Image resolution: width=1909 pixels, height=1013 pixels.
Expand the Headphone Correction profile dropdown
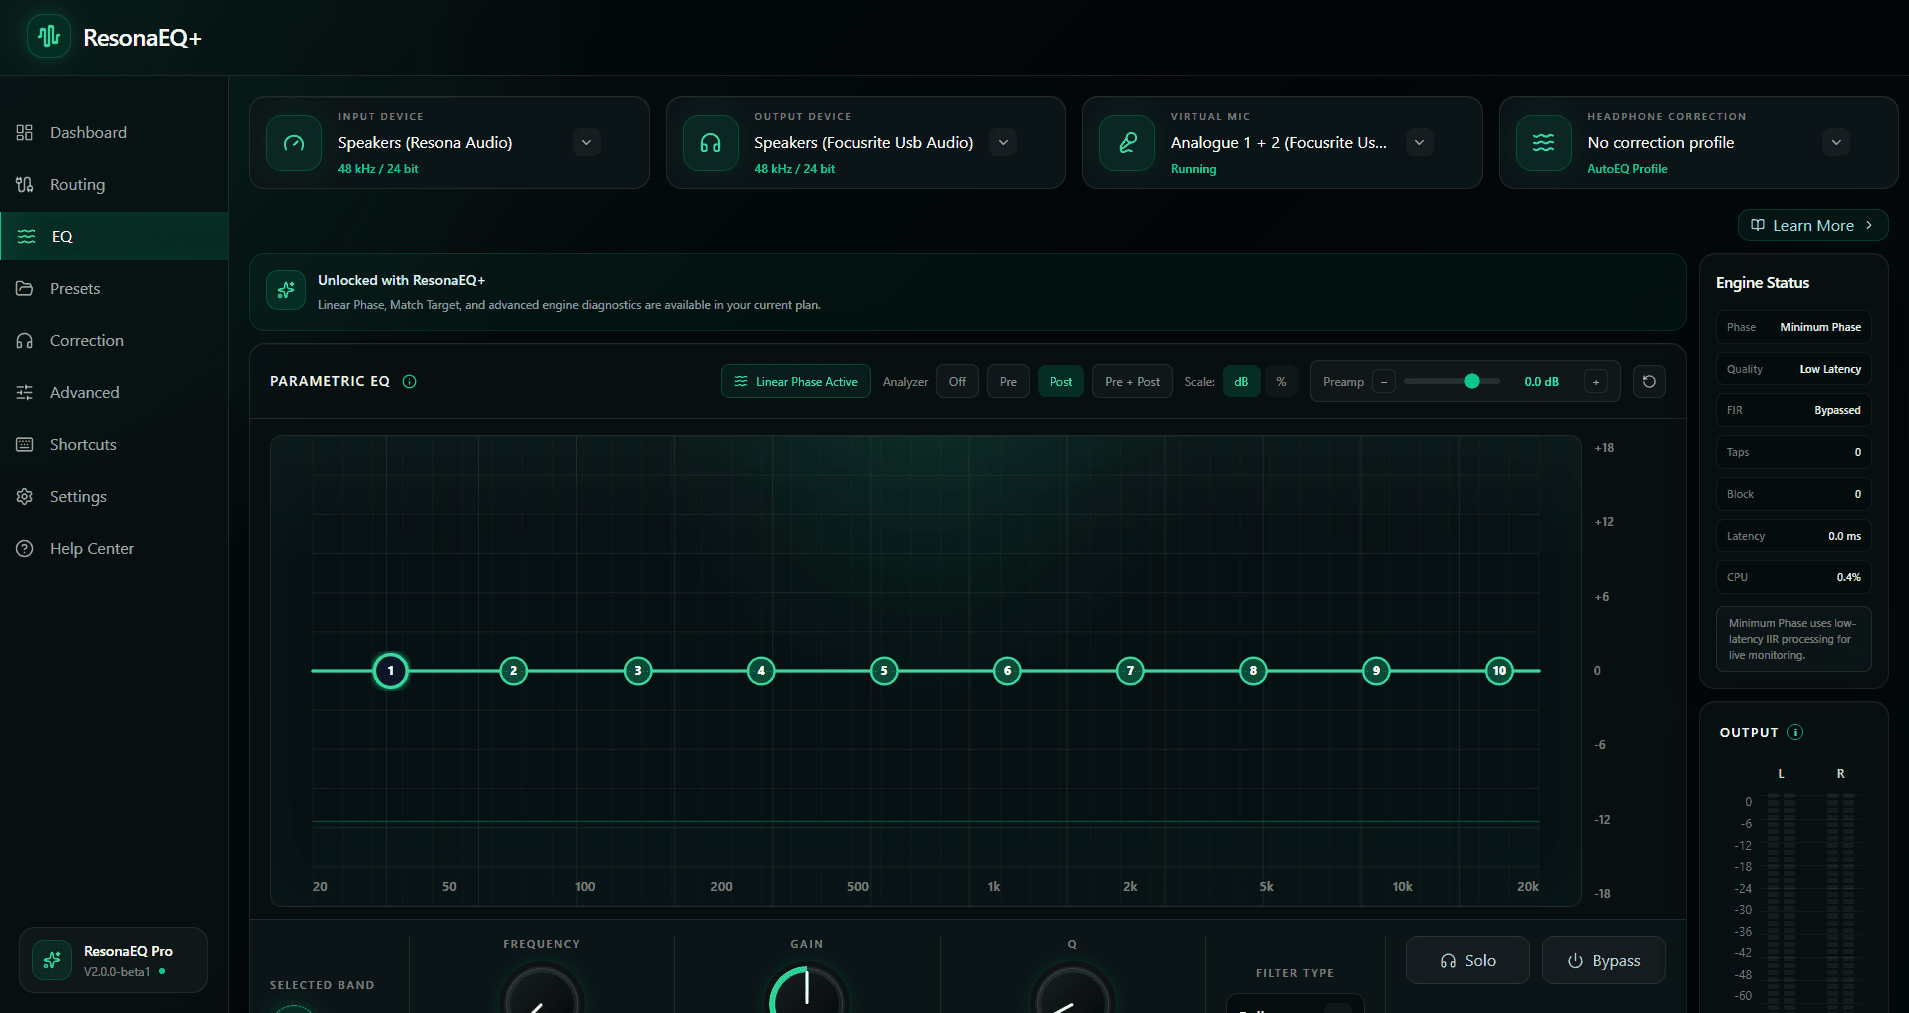click(x=1836, y=142)
